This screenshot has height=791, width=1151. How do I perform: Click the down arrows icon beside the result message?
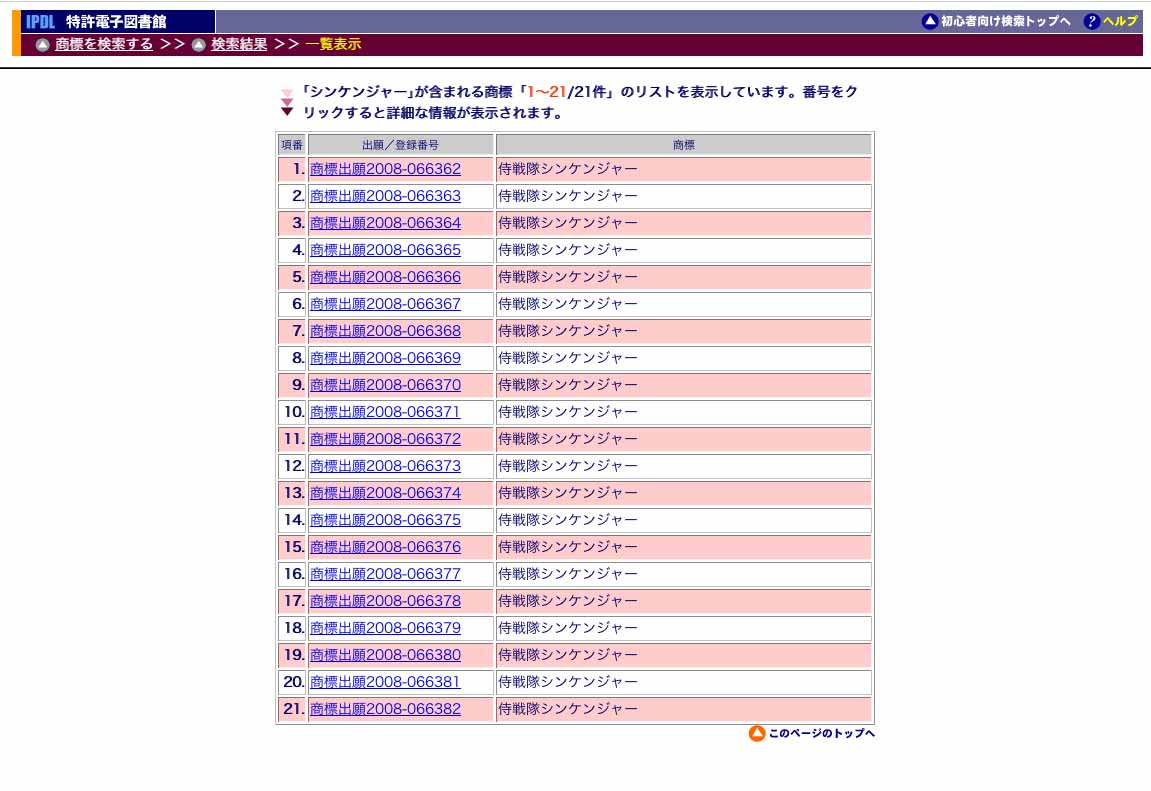tap(287, 103)
